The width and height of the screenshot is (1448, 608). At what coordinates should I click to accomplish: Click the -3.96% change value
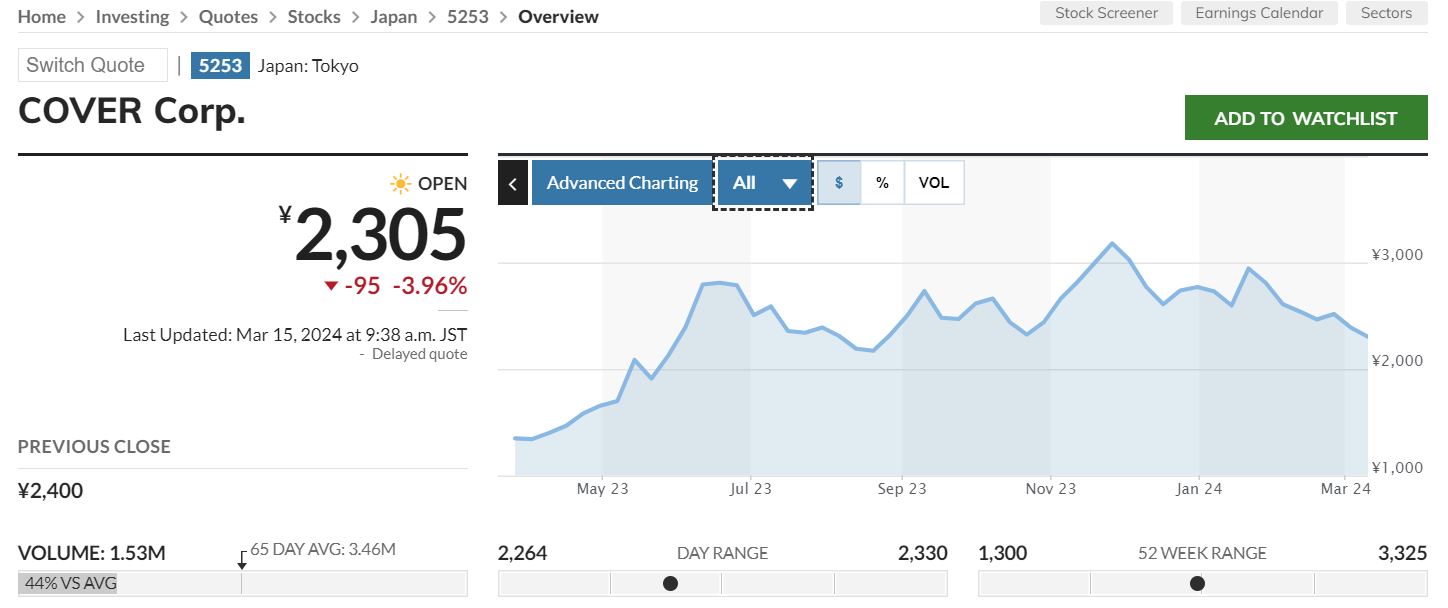[x=430, y=286]
